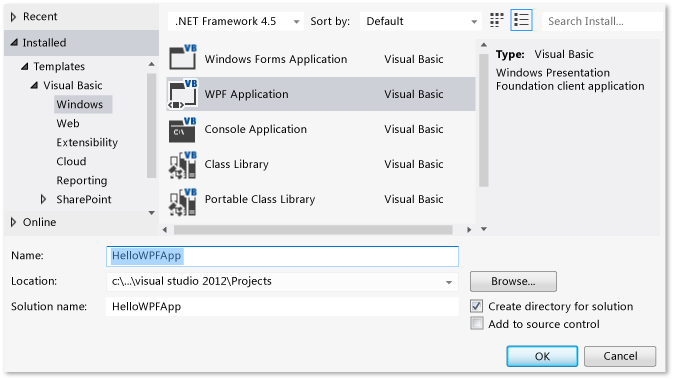Click the horizontal scrollbar right arrow

click(469, 230)
